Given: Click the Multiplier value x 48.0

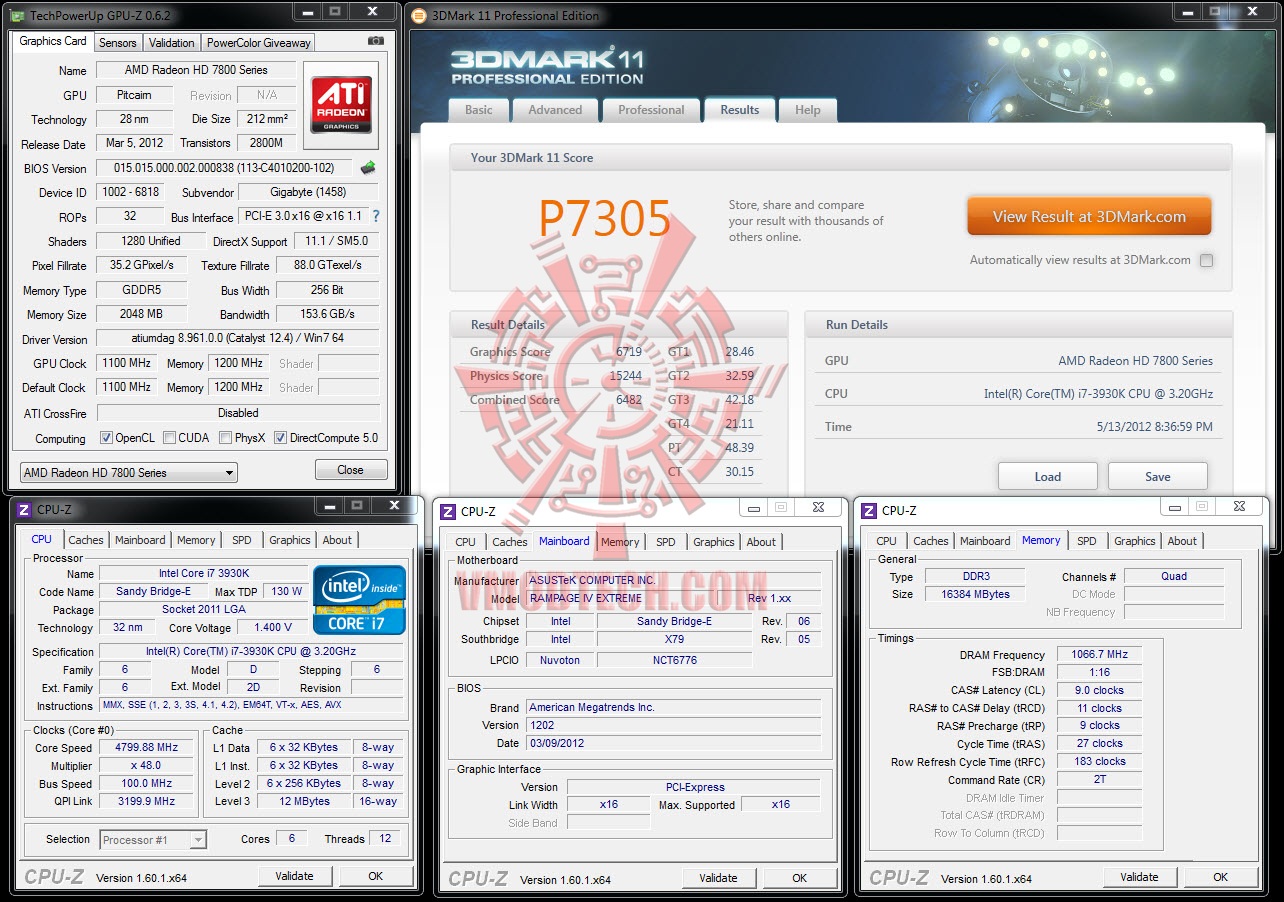Looking at the screenshot, I should tap(148, 766).
